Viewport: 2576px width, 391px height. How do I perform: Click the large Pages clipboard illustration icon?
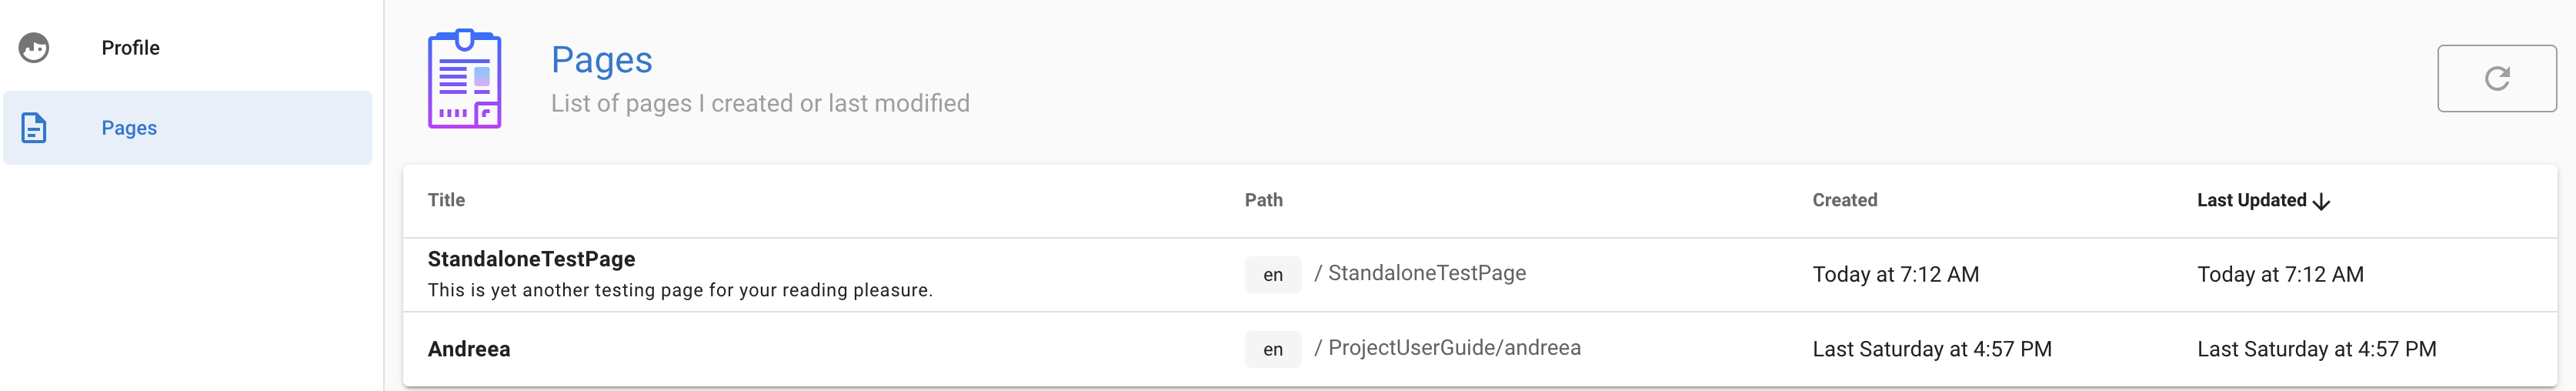coord(464,79)
